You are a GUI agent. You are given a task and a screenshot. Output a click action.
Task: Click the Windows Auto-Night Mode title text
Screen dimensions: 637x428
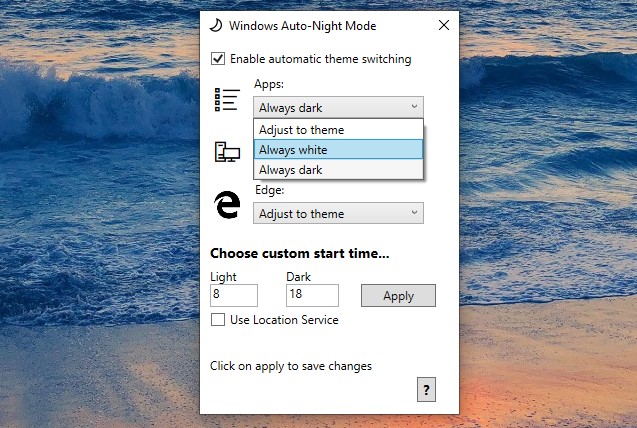(x=302, y=26)
